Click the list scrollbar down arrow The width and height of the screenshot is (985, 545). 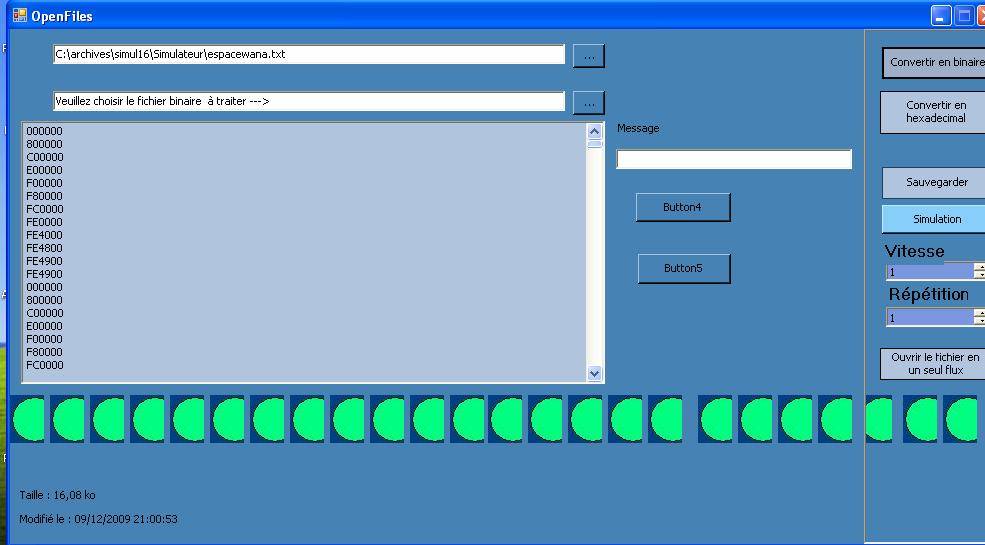(x=594, y=373)
